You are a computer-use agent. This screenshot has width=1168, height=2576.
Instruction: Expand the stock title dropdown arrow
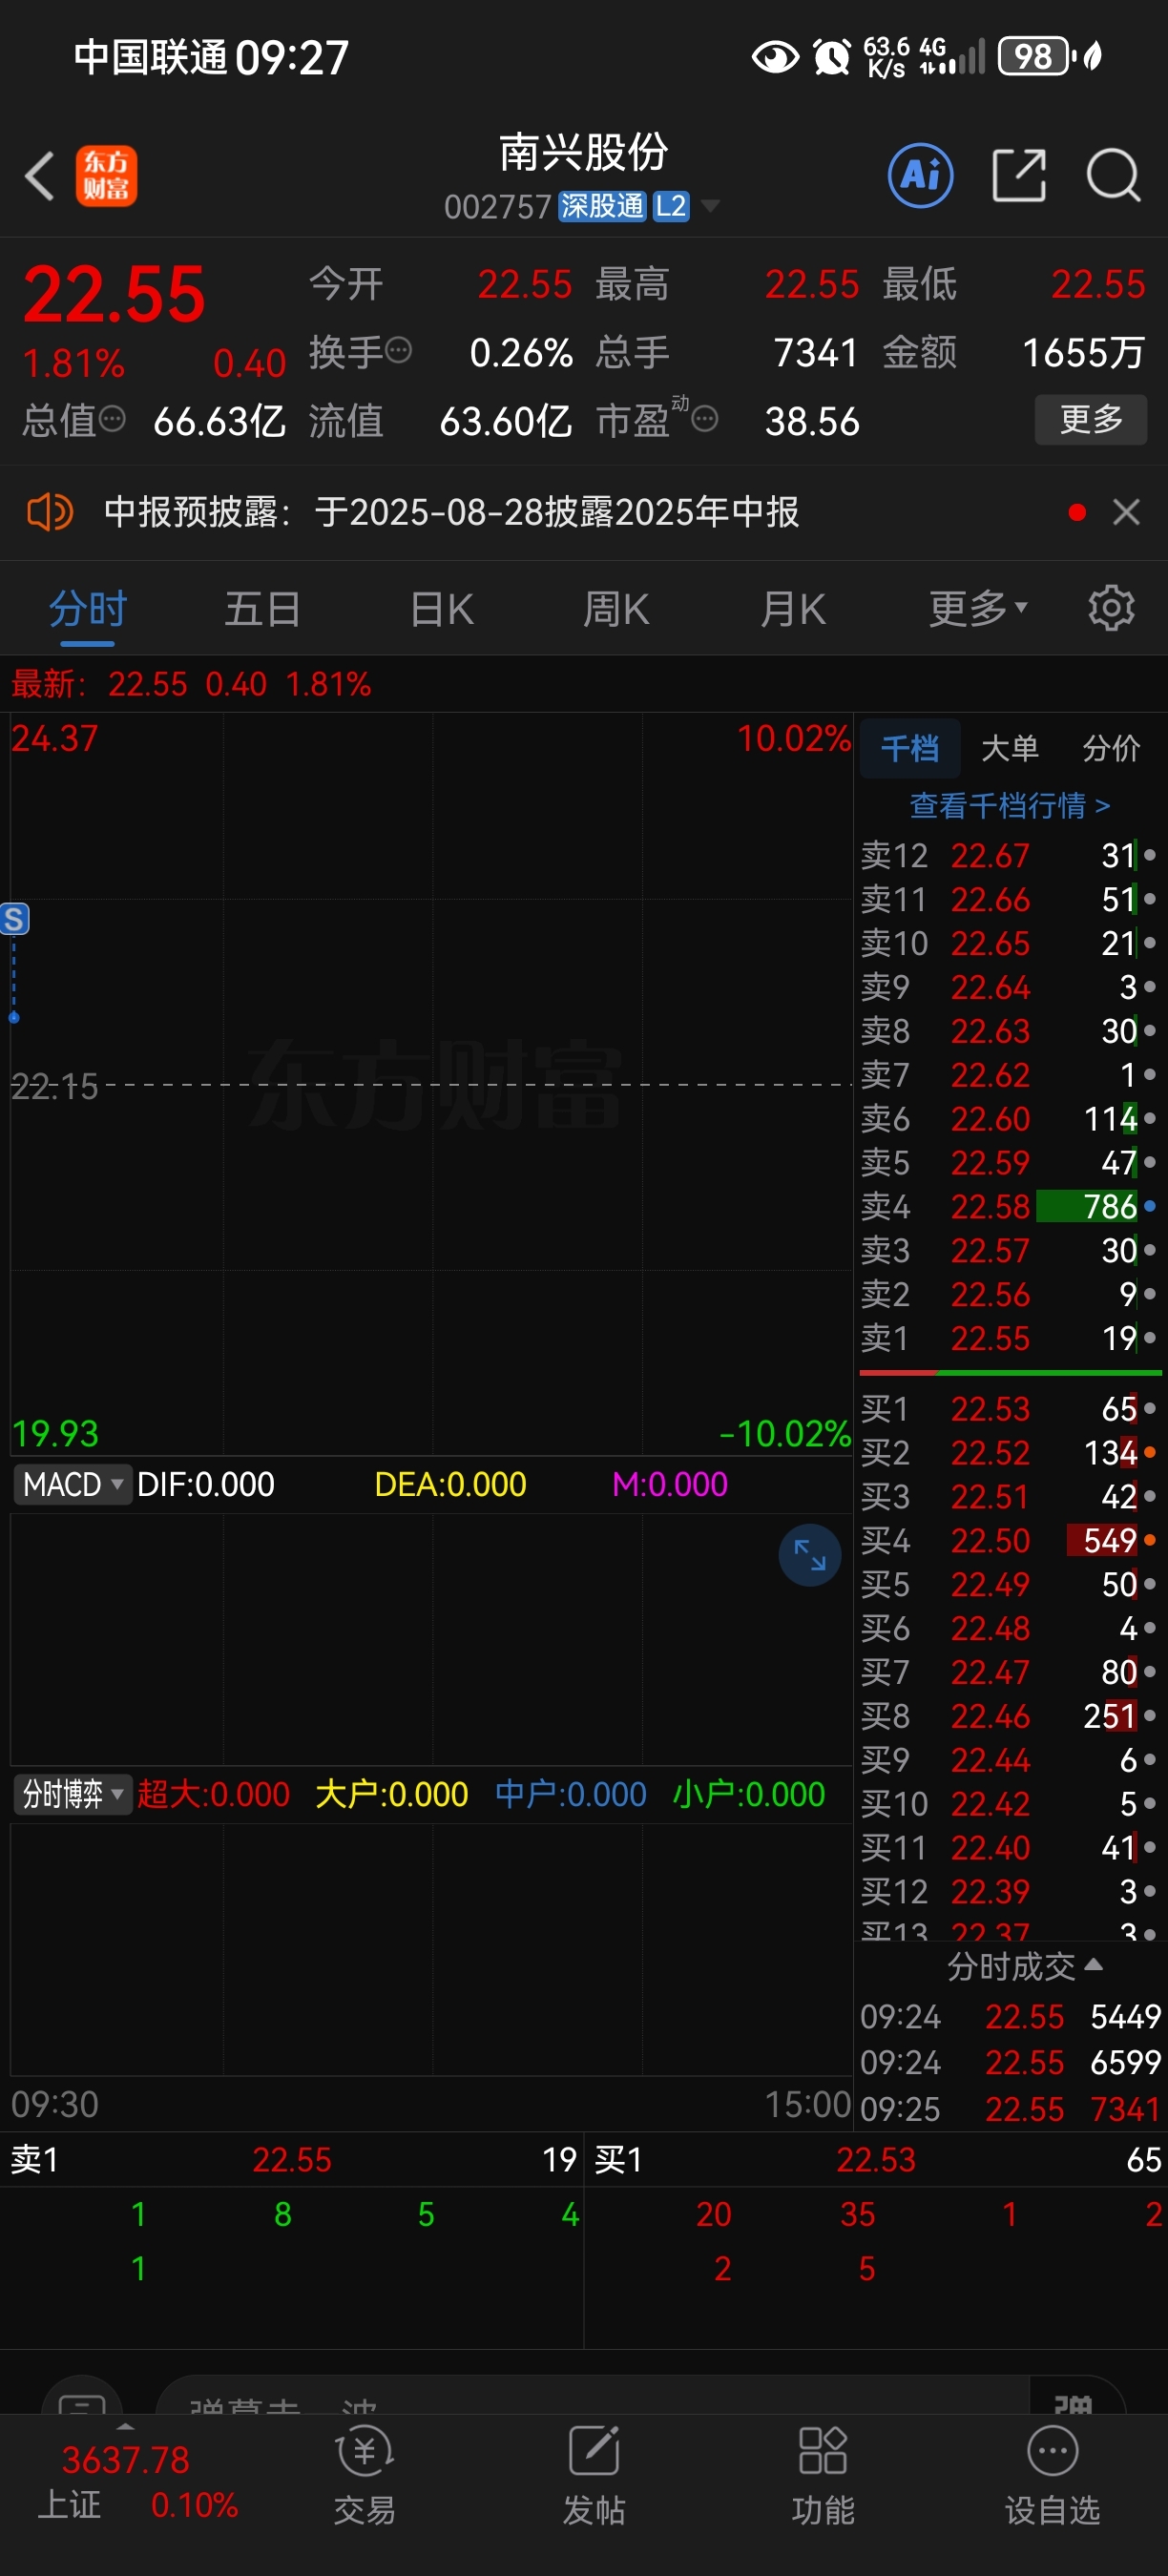click(710, 206)
